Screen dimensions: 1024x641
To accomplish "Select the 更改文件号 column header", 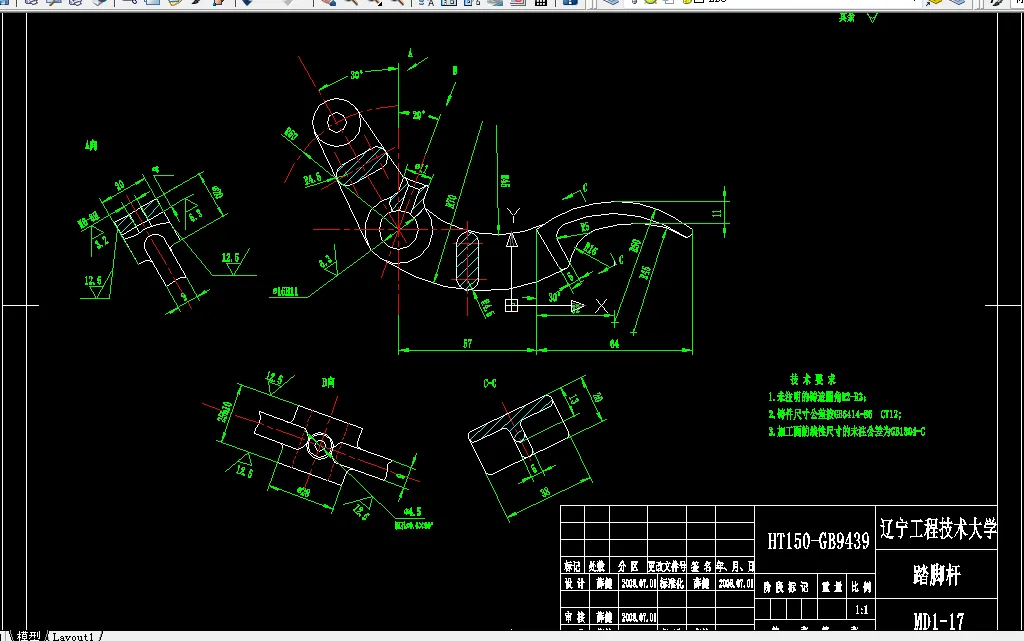I will coord(667,566).
